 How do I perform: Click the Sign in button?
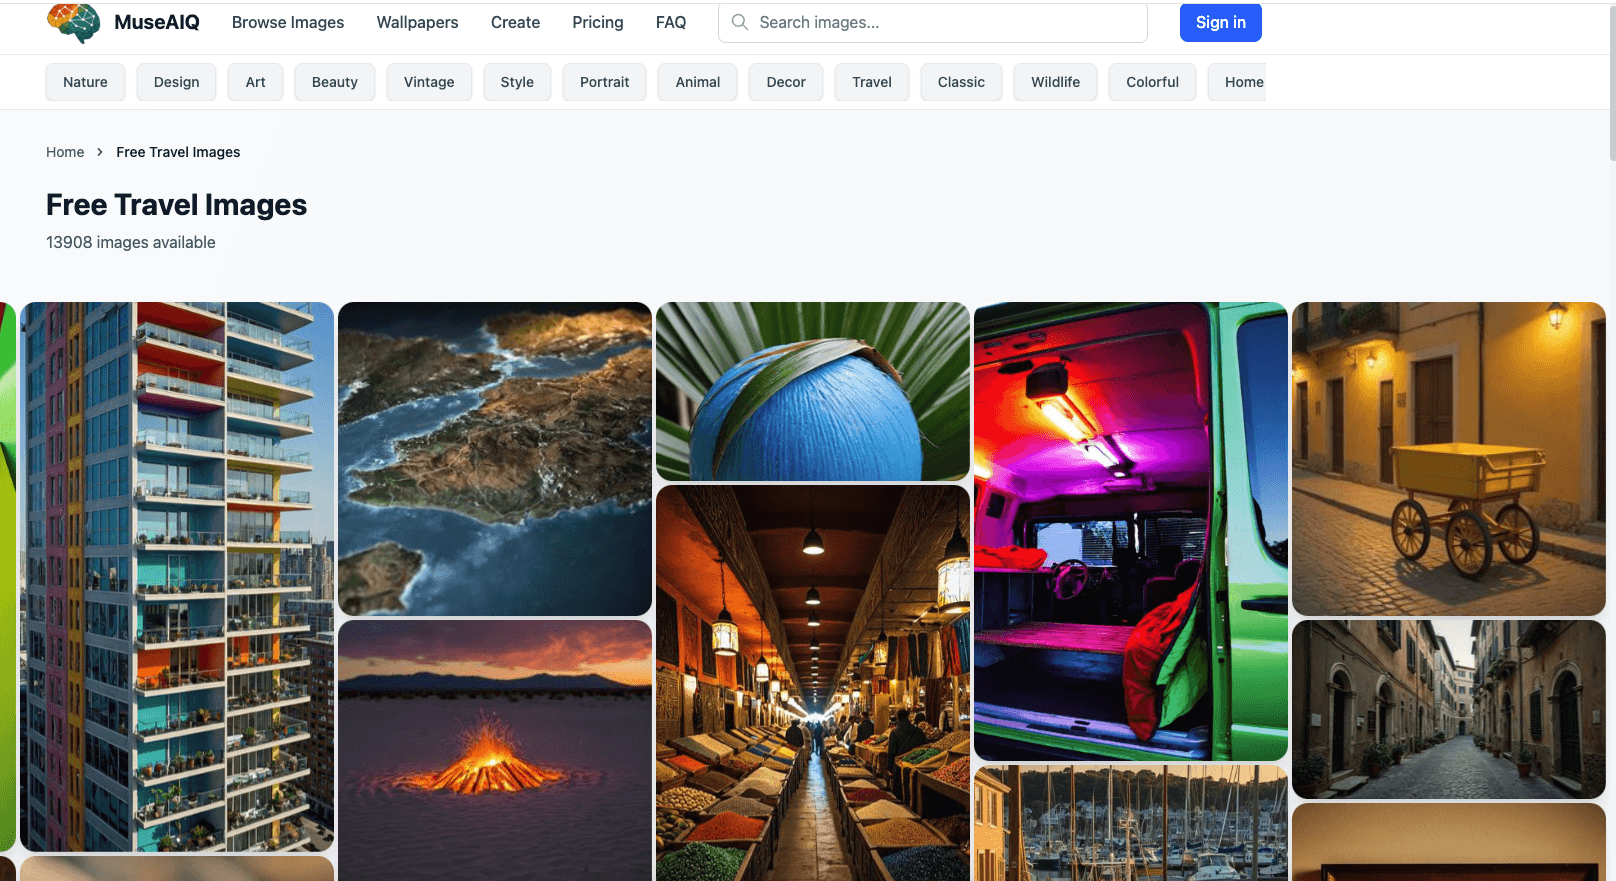coord(1220,22)
